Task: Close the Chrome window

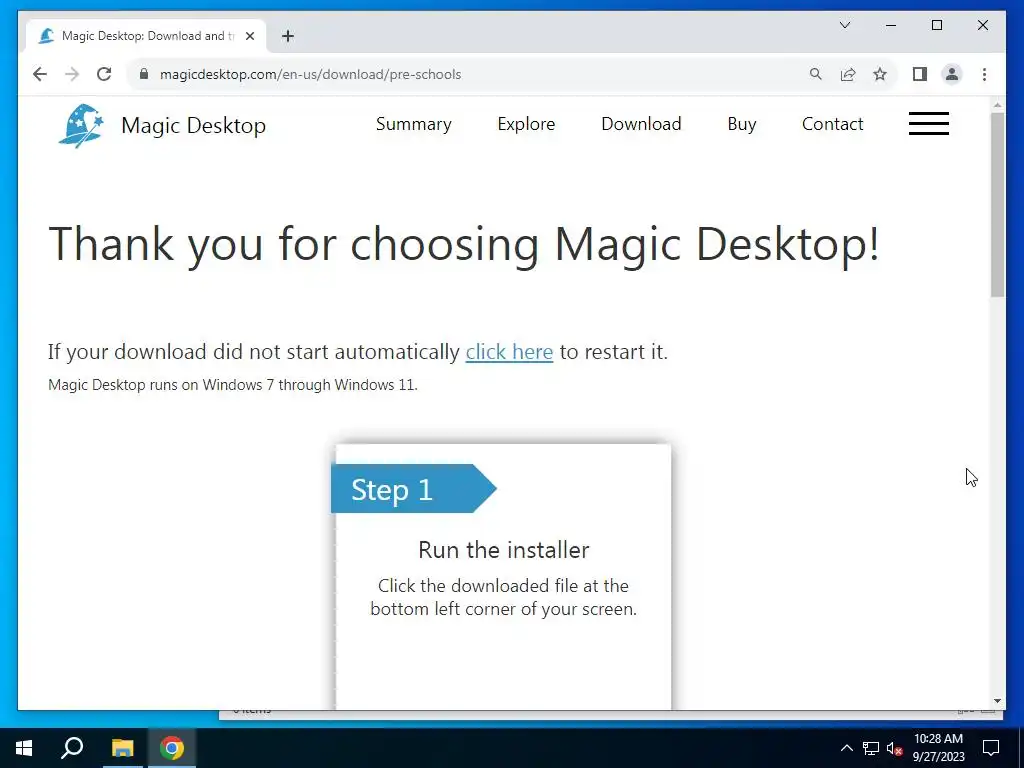Action: [982, 25]
